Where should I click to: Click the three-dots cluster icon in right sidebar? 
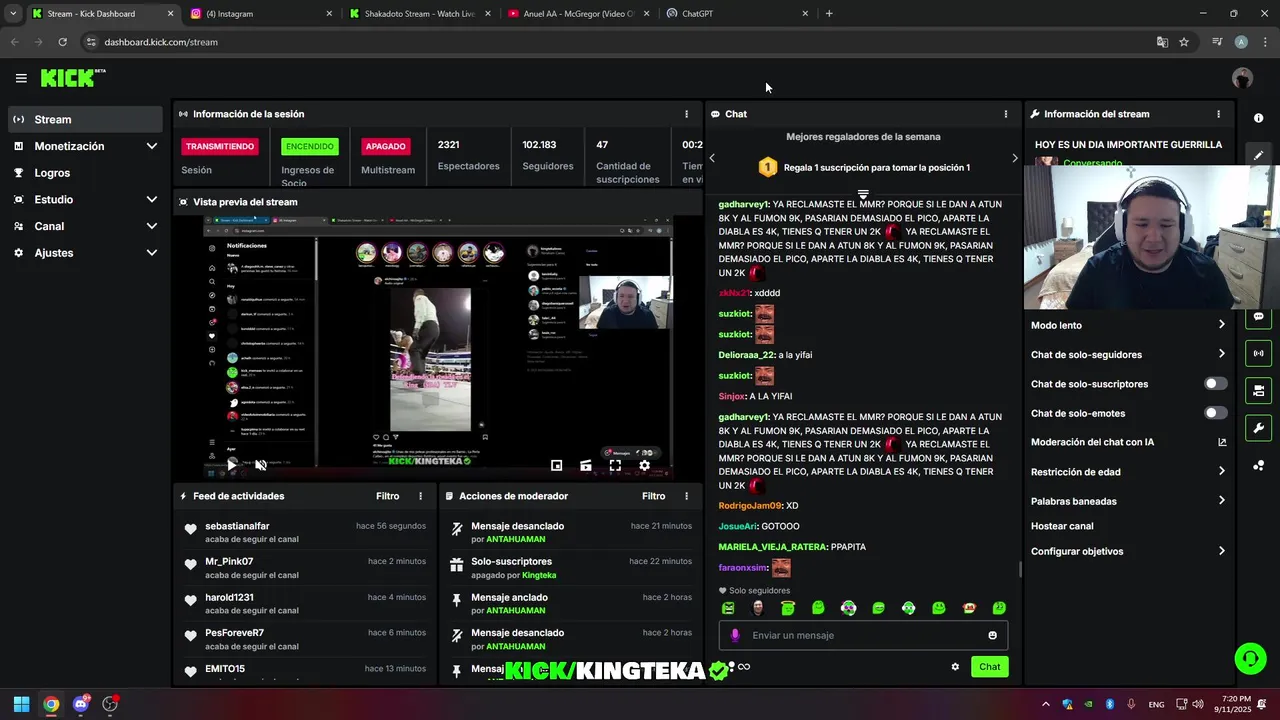[1258, 465]
